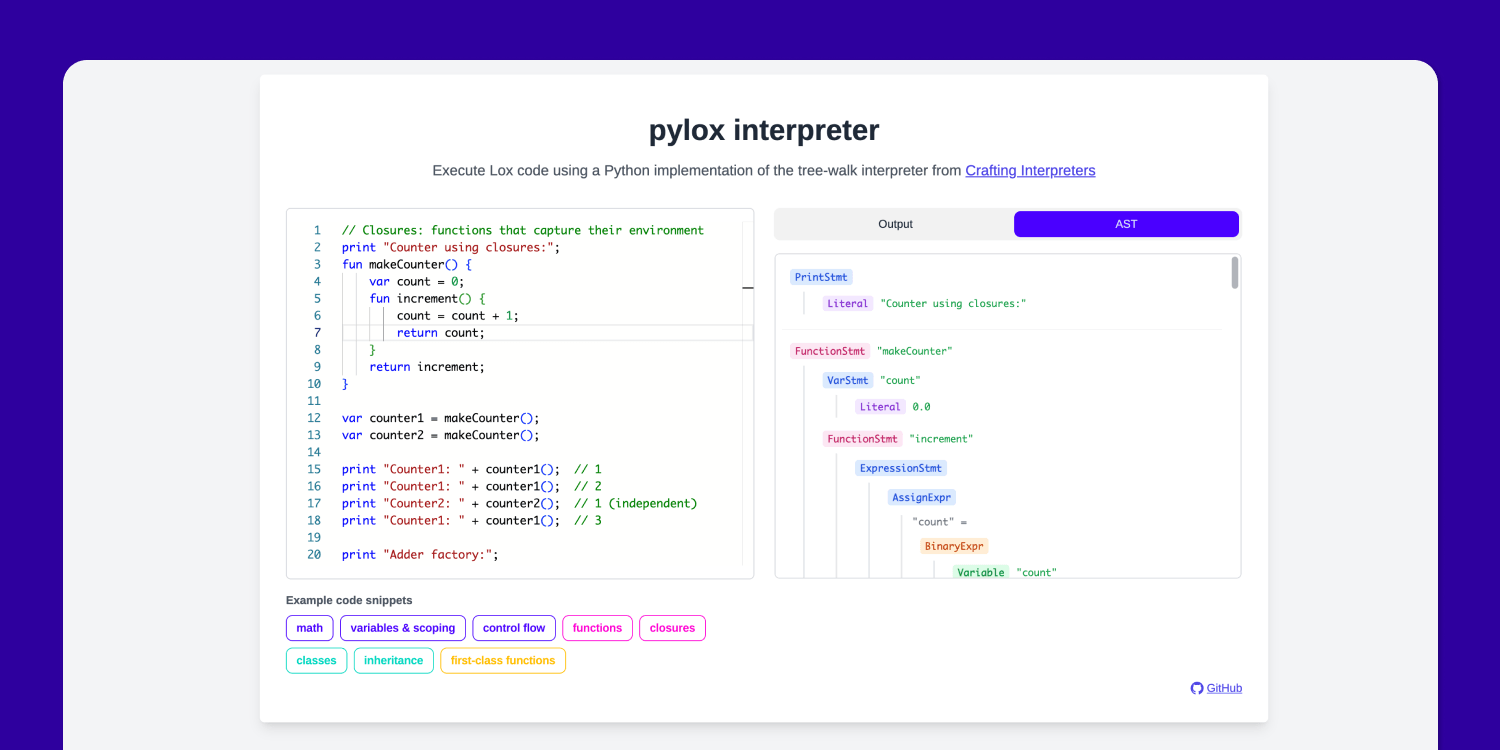Load the functions code snippet
This screenshot has width=1500, height=750.
(x=597, y=628)
